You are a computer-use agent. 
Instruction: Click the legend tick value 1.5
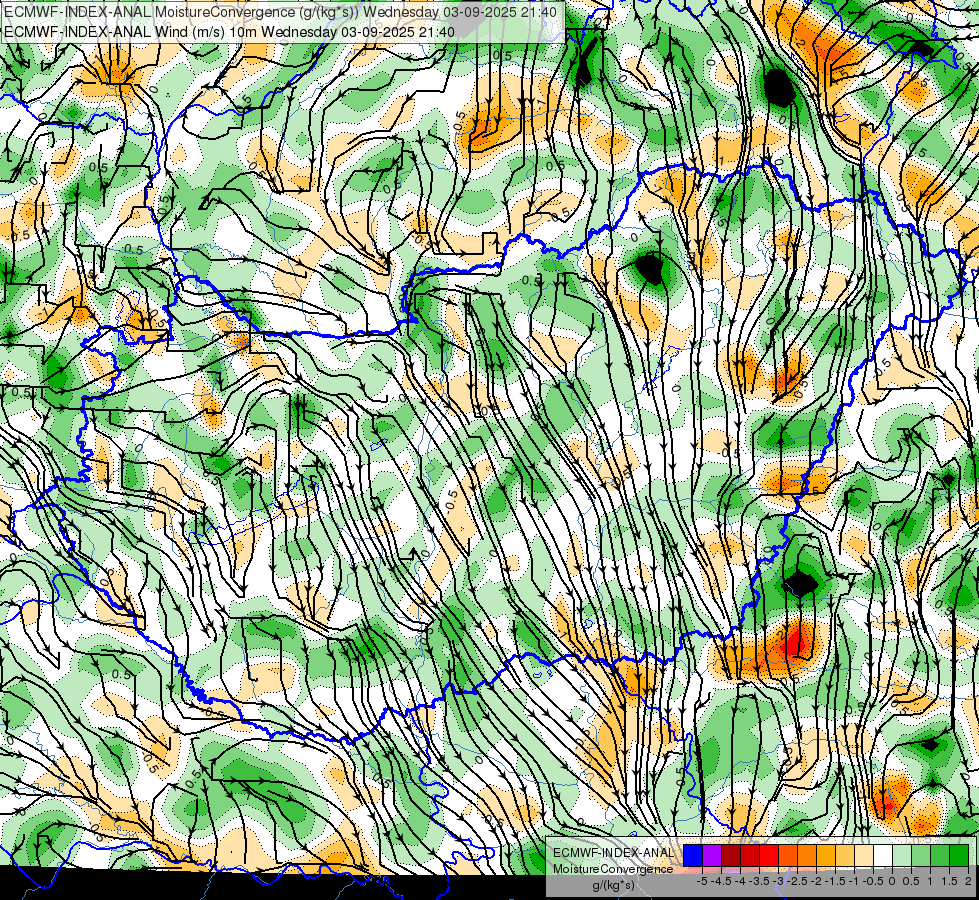(949, 881)
